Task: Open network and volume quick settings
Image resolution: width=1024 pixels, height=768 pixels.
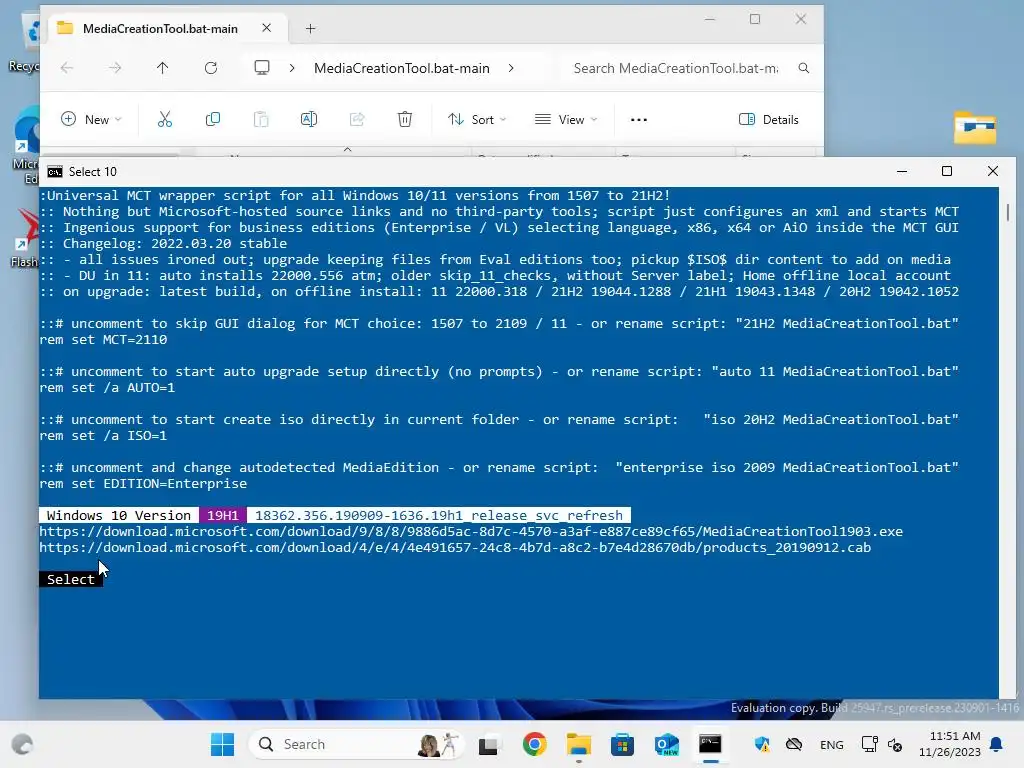Action: [882, 744]
